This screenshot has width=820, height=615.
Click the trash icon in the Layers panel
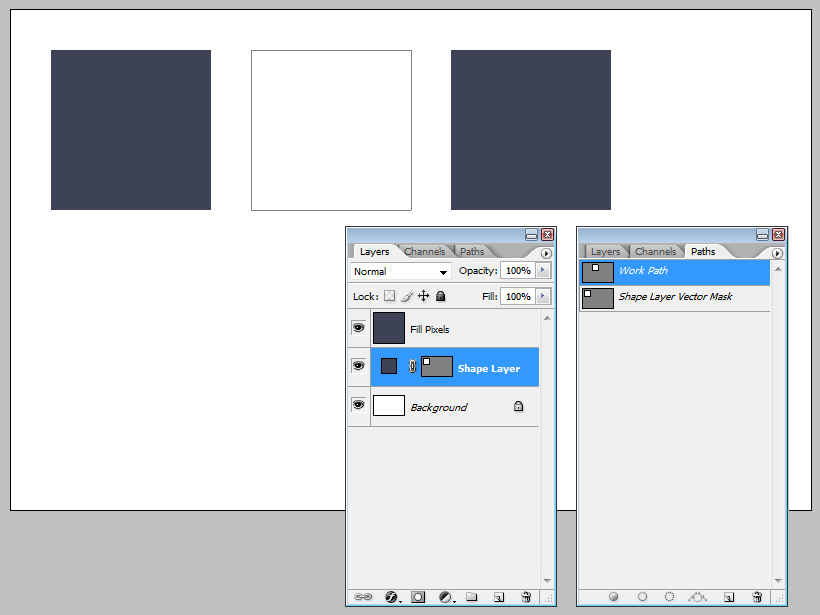click(x=526, y=597)
